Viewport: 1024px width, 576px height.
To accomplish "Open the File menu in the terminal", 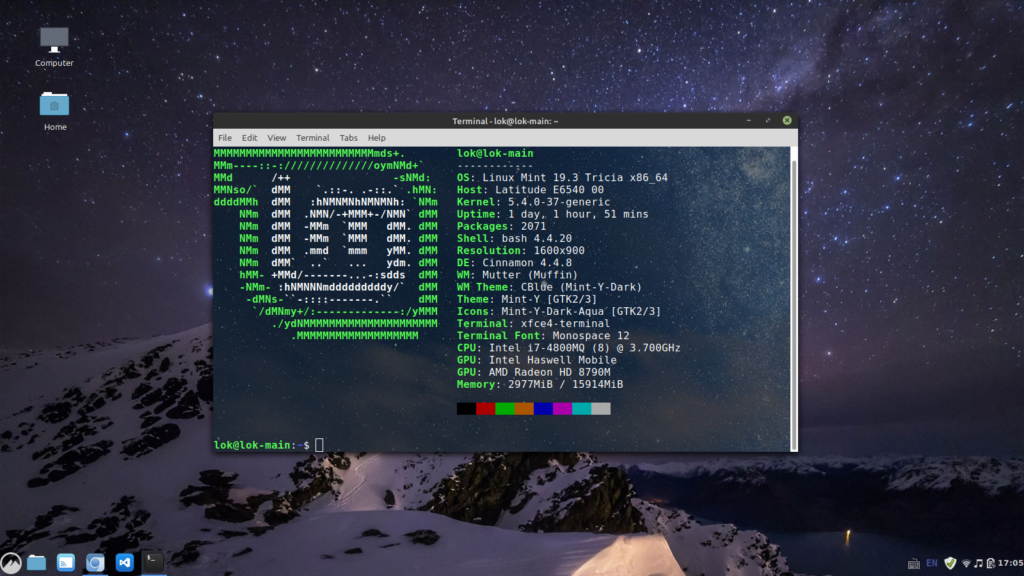I will click(x=224, y=138).
